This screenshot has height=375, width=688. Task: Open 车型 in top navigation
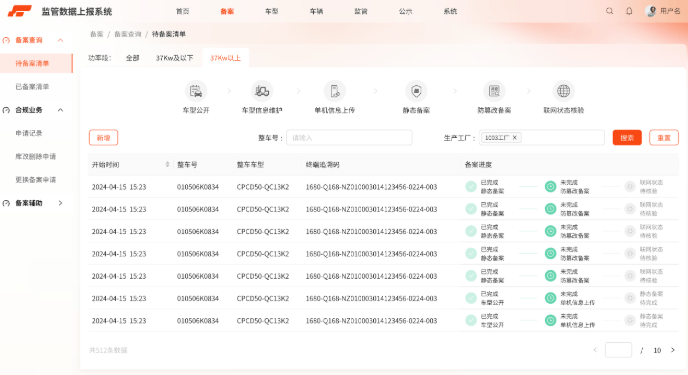272,11
